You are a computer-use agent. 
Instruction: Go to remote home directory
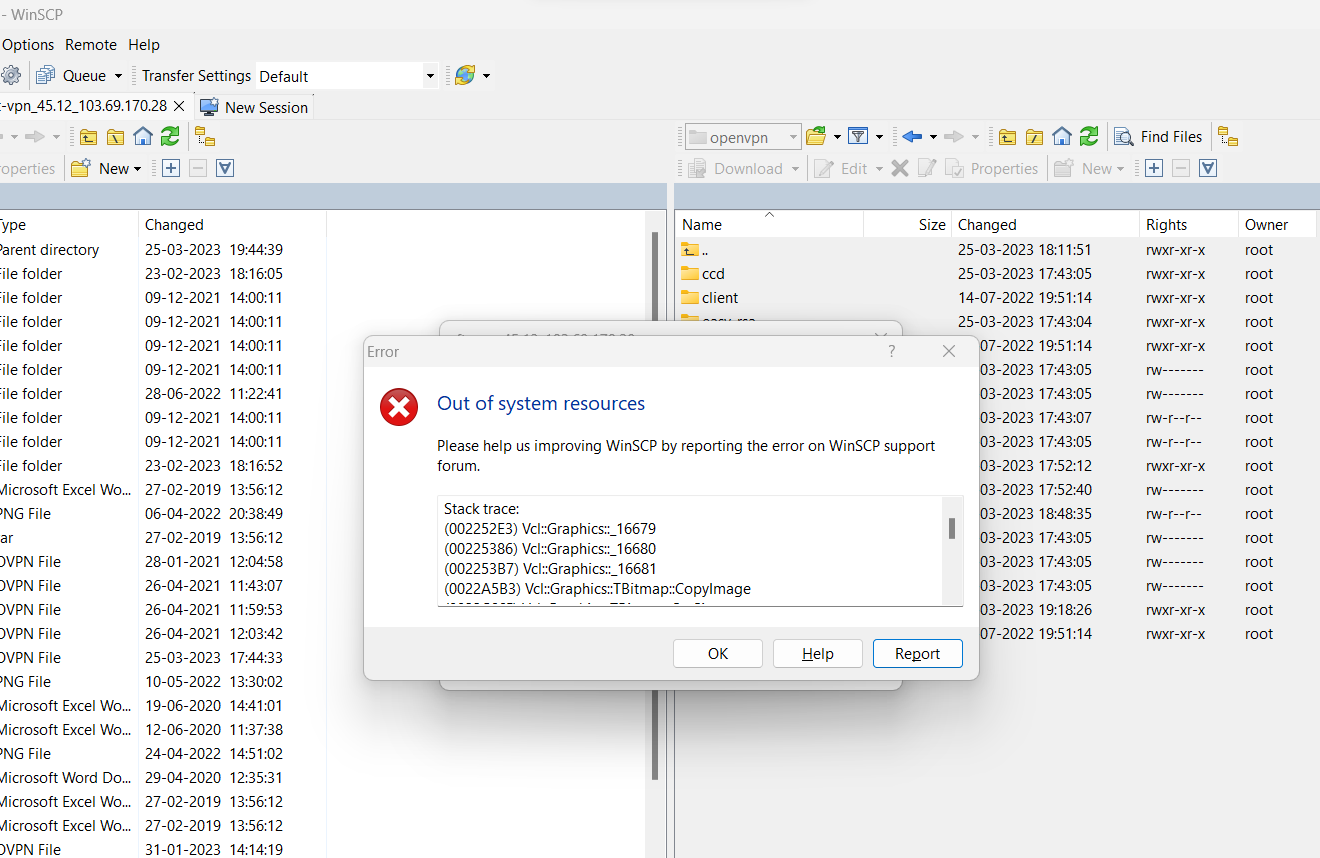(x=1062, y=137)
